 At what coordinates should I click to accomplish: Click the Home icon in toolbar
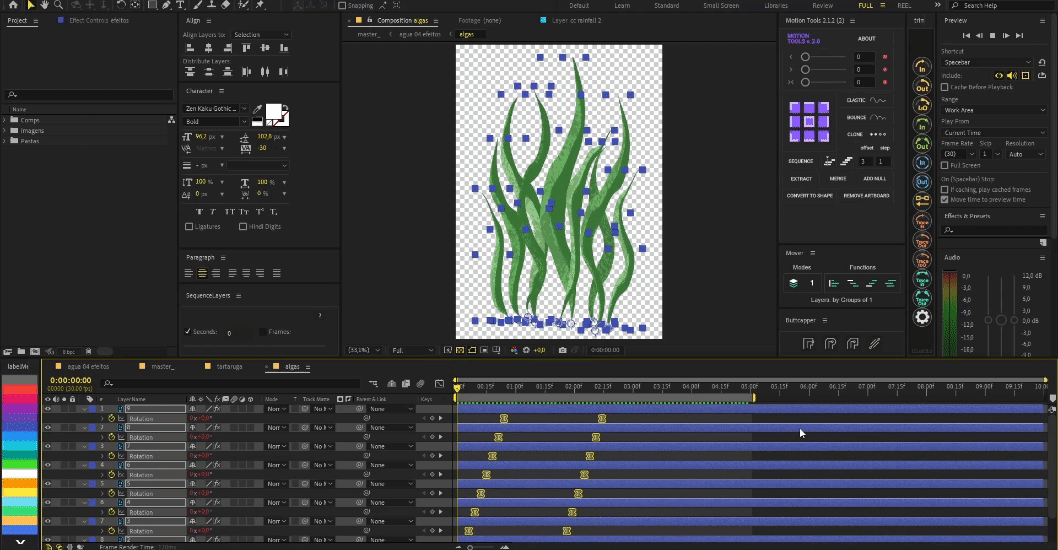point(13,5)
